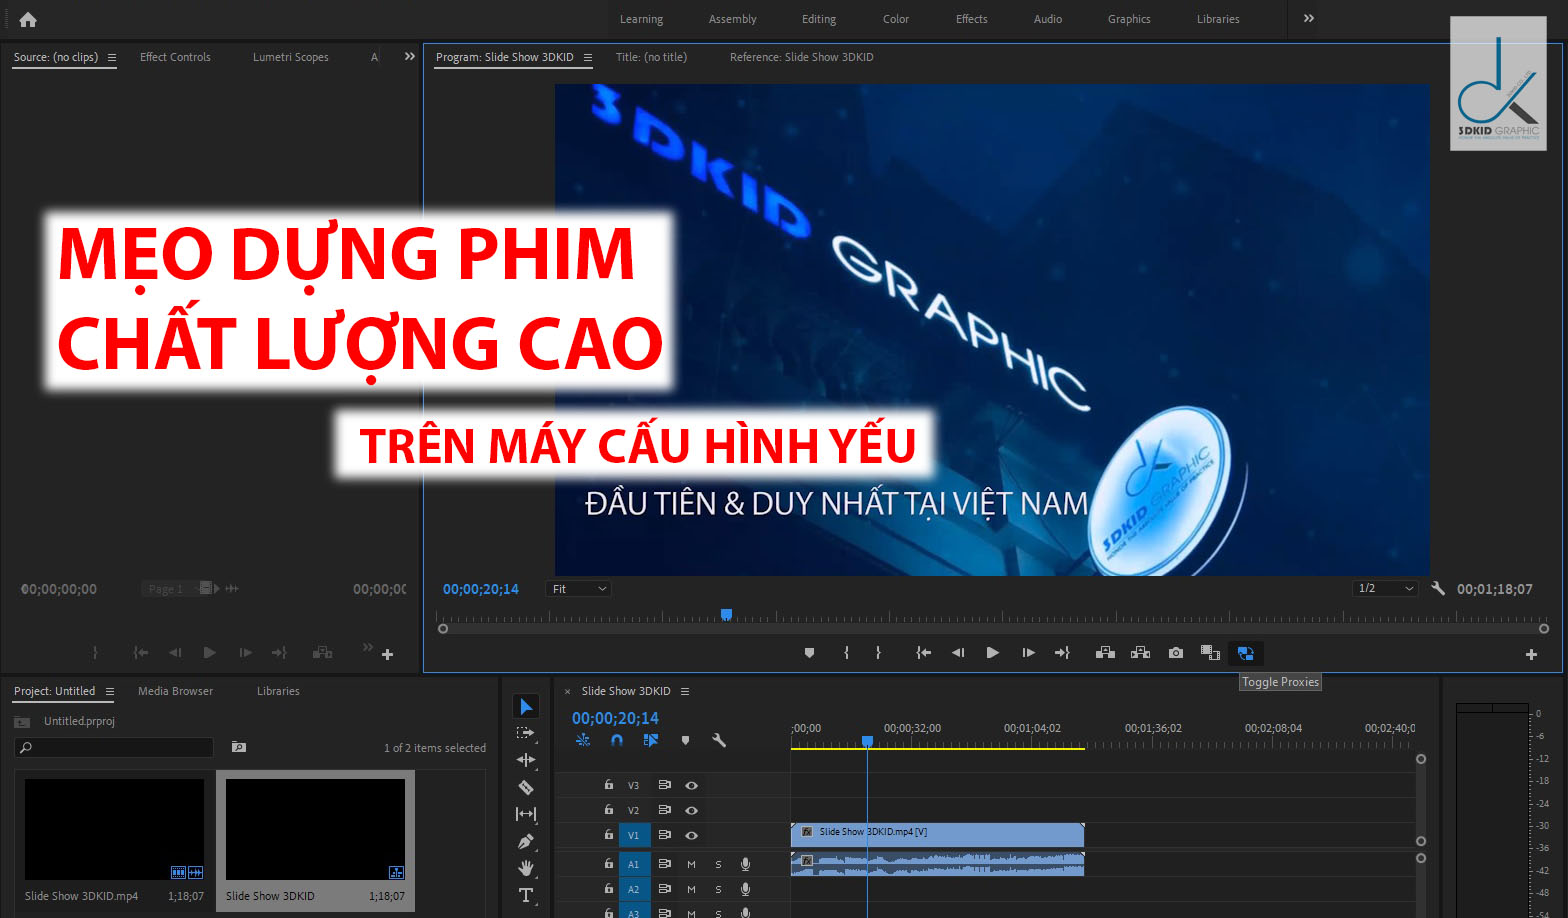Toggle V1 track output eye
This screenshot has height=918, width=1568.
click(691, 835)
